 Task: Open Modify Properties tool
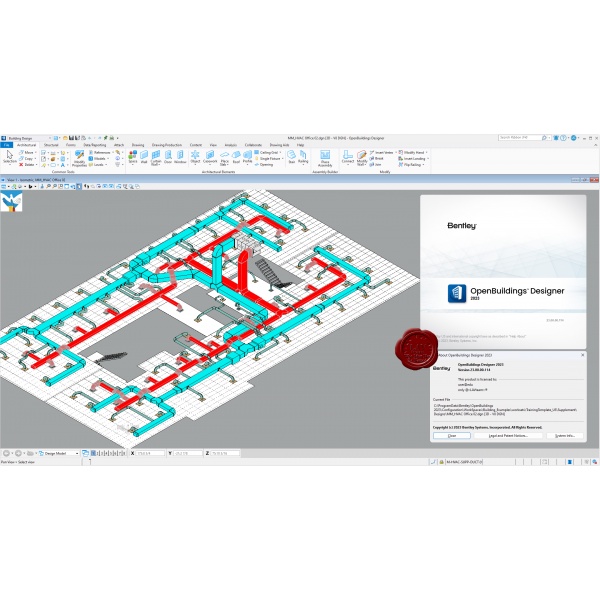pyautogui.click(x=79, y=158)
